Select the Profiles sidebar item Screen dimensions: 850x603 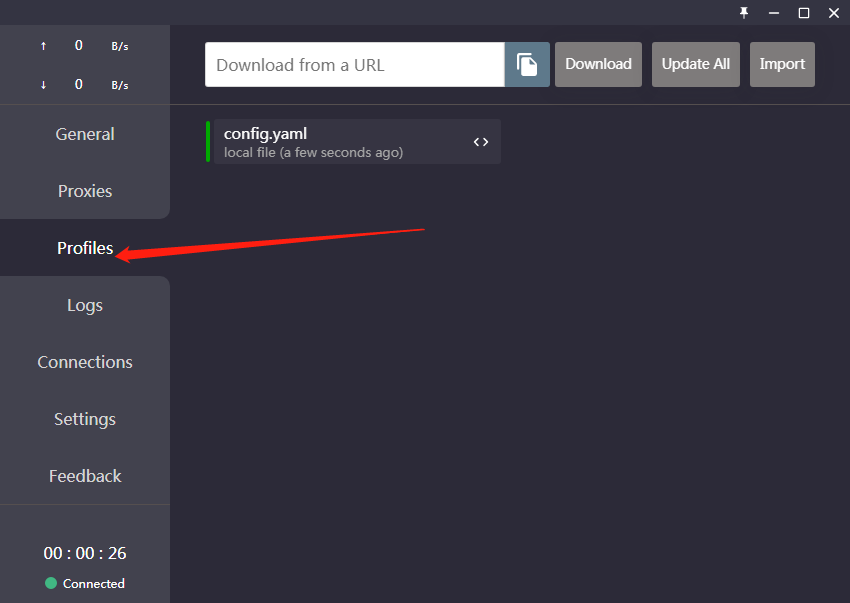[x=85, y=248]
